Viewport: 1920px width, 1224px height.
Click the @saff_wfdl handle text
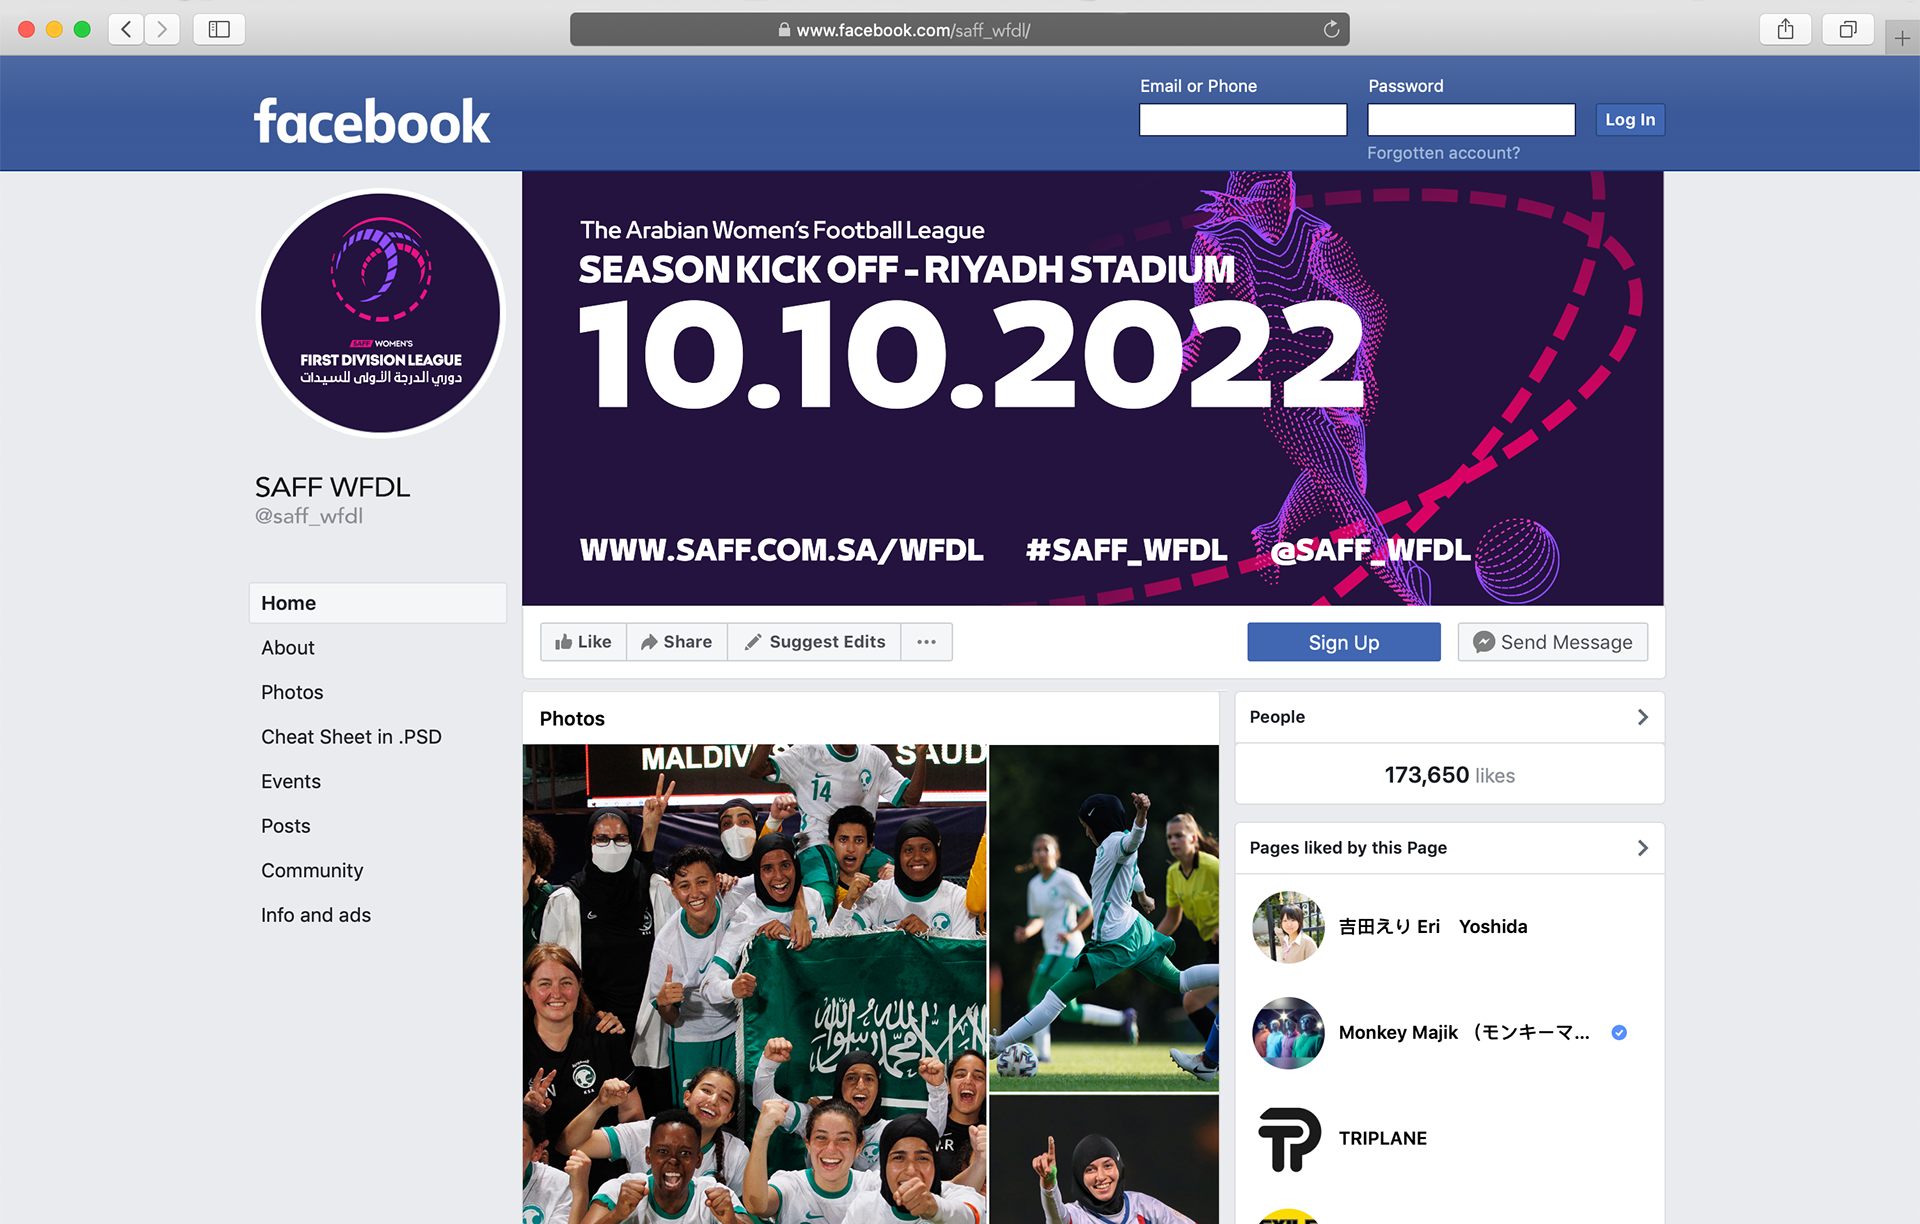309,516
